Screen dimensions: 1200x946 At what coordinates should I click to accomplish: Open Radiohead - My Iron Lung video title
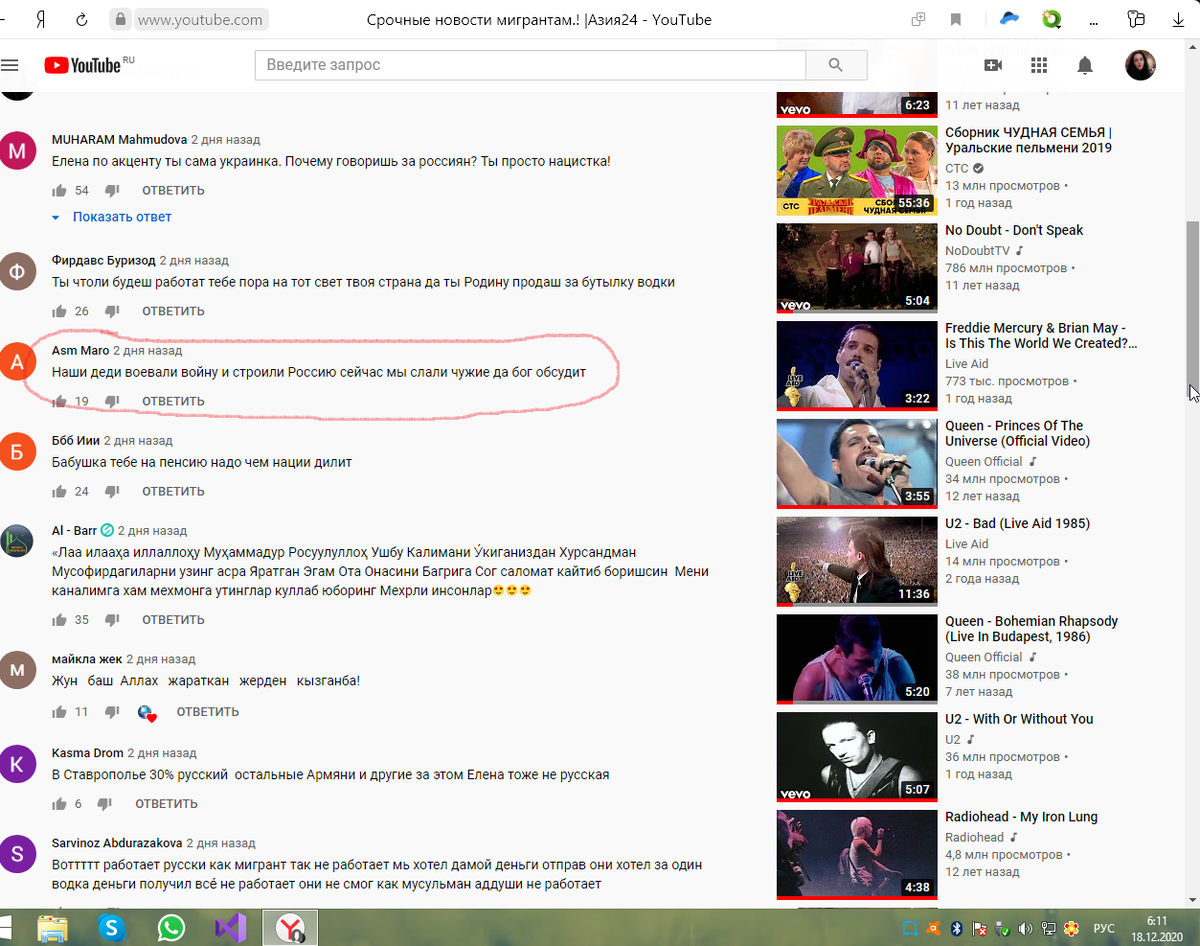pyautogui.click(x=1021, y=817)
